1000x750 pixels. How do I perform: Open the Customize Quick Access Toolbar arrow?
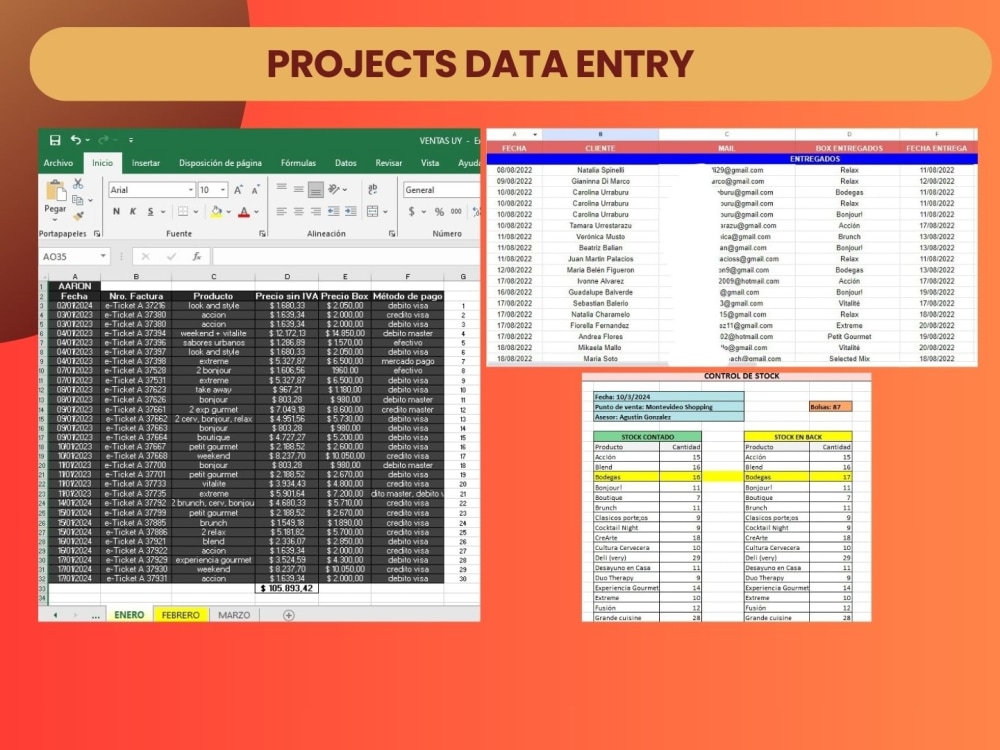(131, 140)
